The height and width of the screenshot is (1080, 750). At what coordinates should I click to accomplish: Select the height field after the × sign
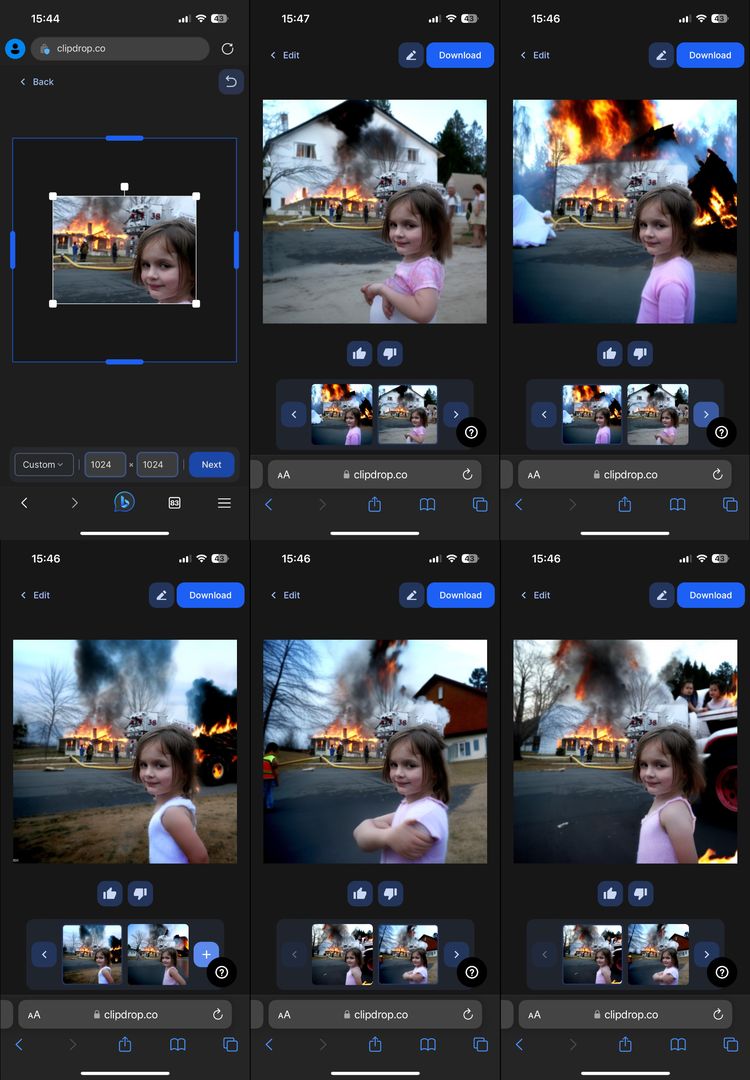[157, 465]
